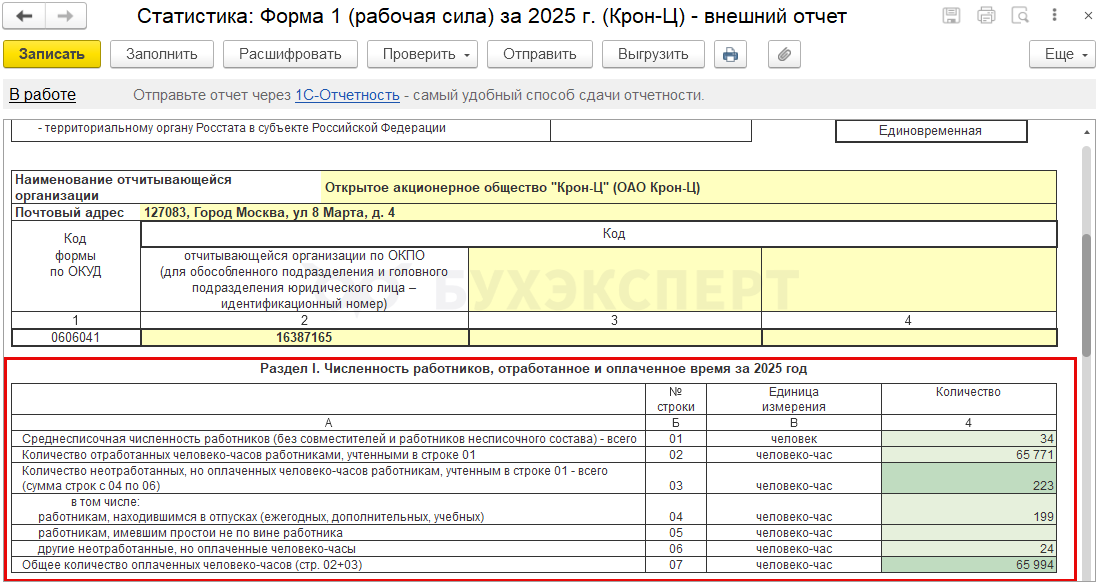The width and height of the screenshot is (1100, 582).
Task: Go back with the left arrow
Action: [25, 16]
